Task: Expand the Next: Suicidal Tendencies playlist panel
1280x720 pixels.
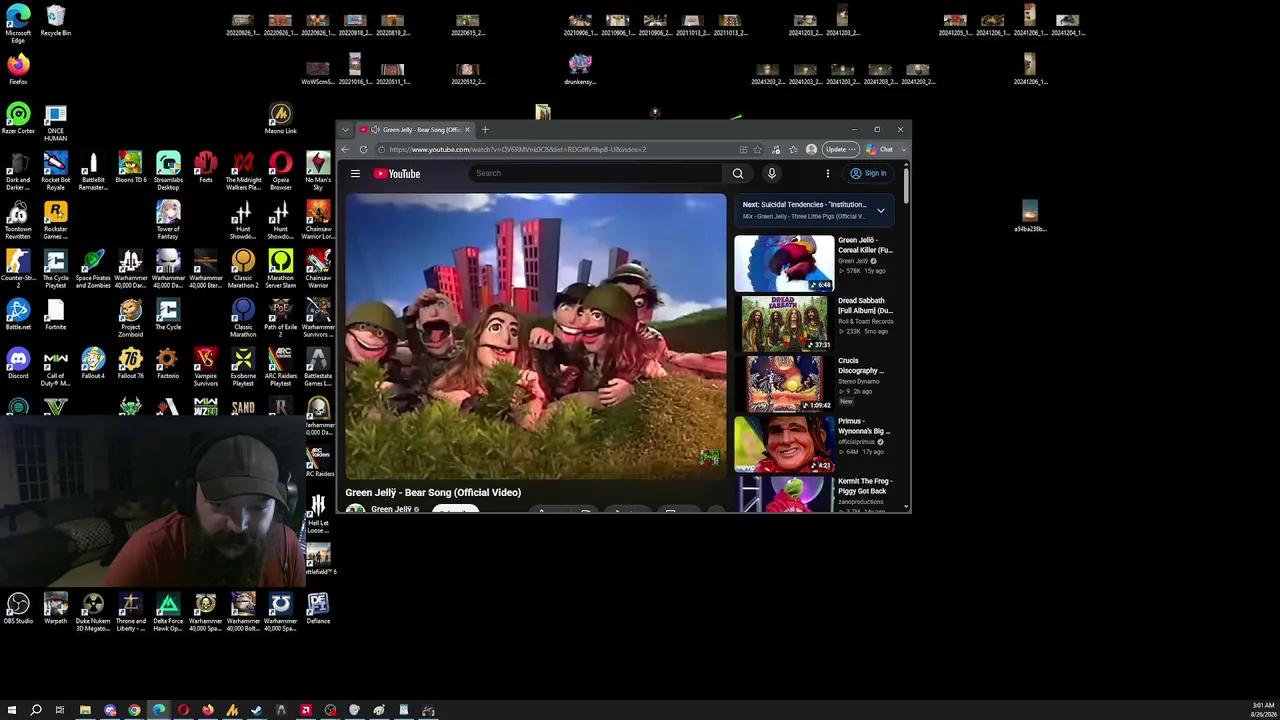Action: pyautogui.click(x=881, y=211)
